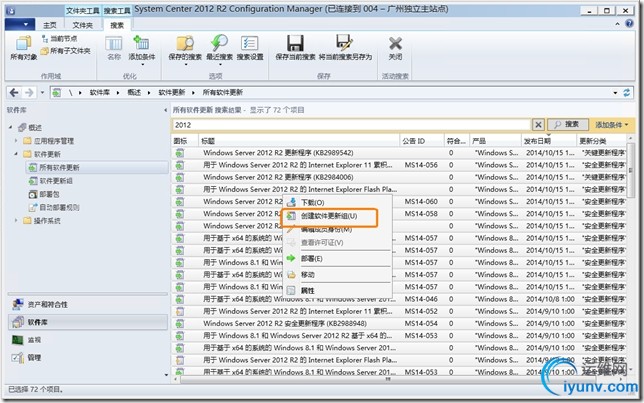Select row with KB2989542 update
644x403 pixels.
pos(399,153)
